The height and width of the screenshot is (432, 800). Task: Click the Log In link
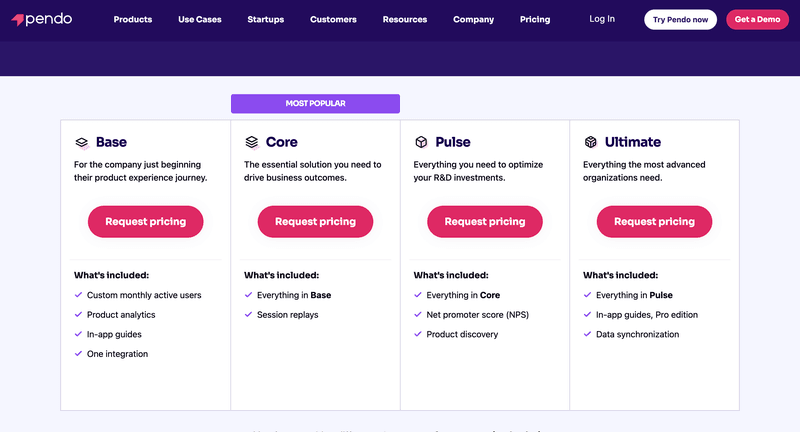[602, 19]
